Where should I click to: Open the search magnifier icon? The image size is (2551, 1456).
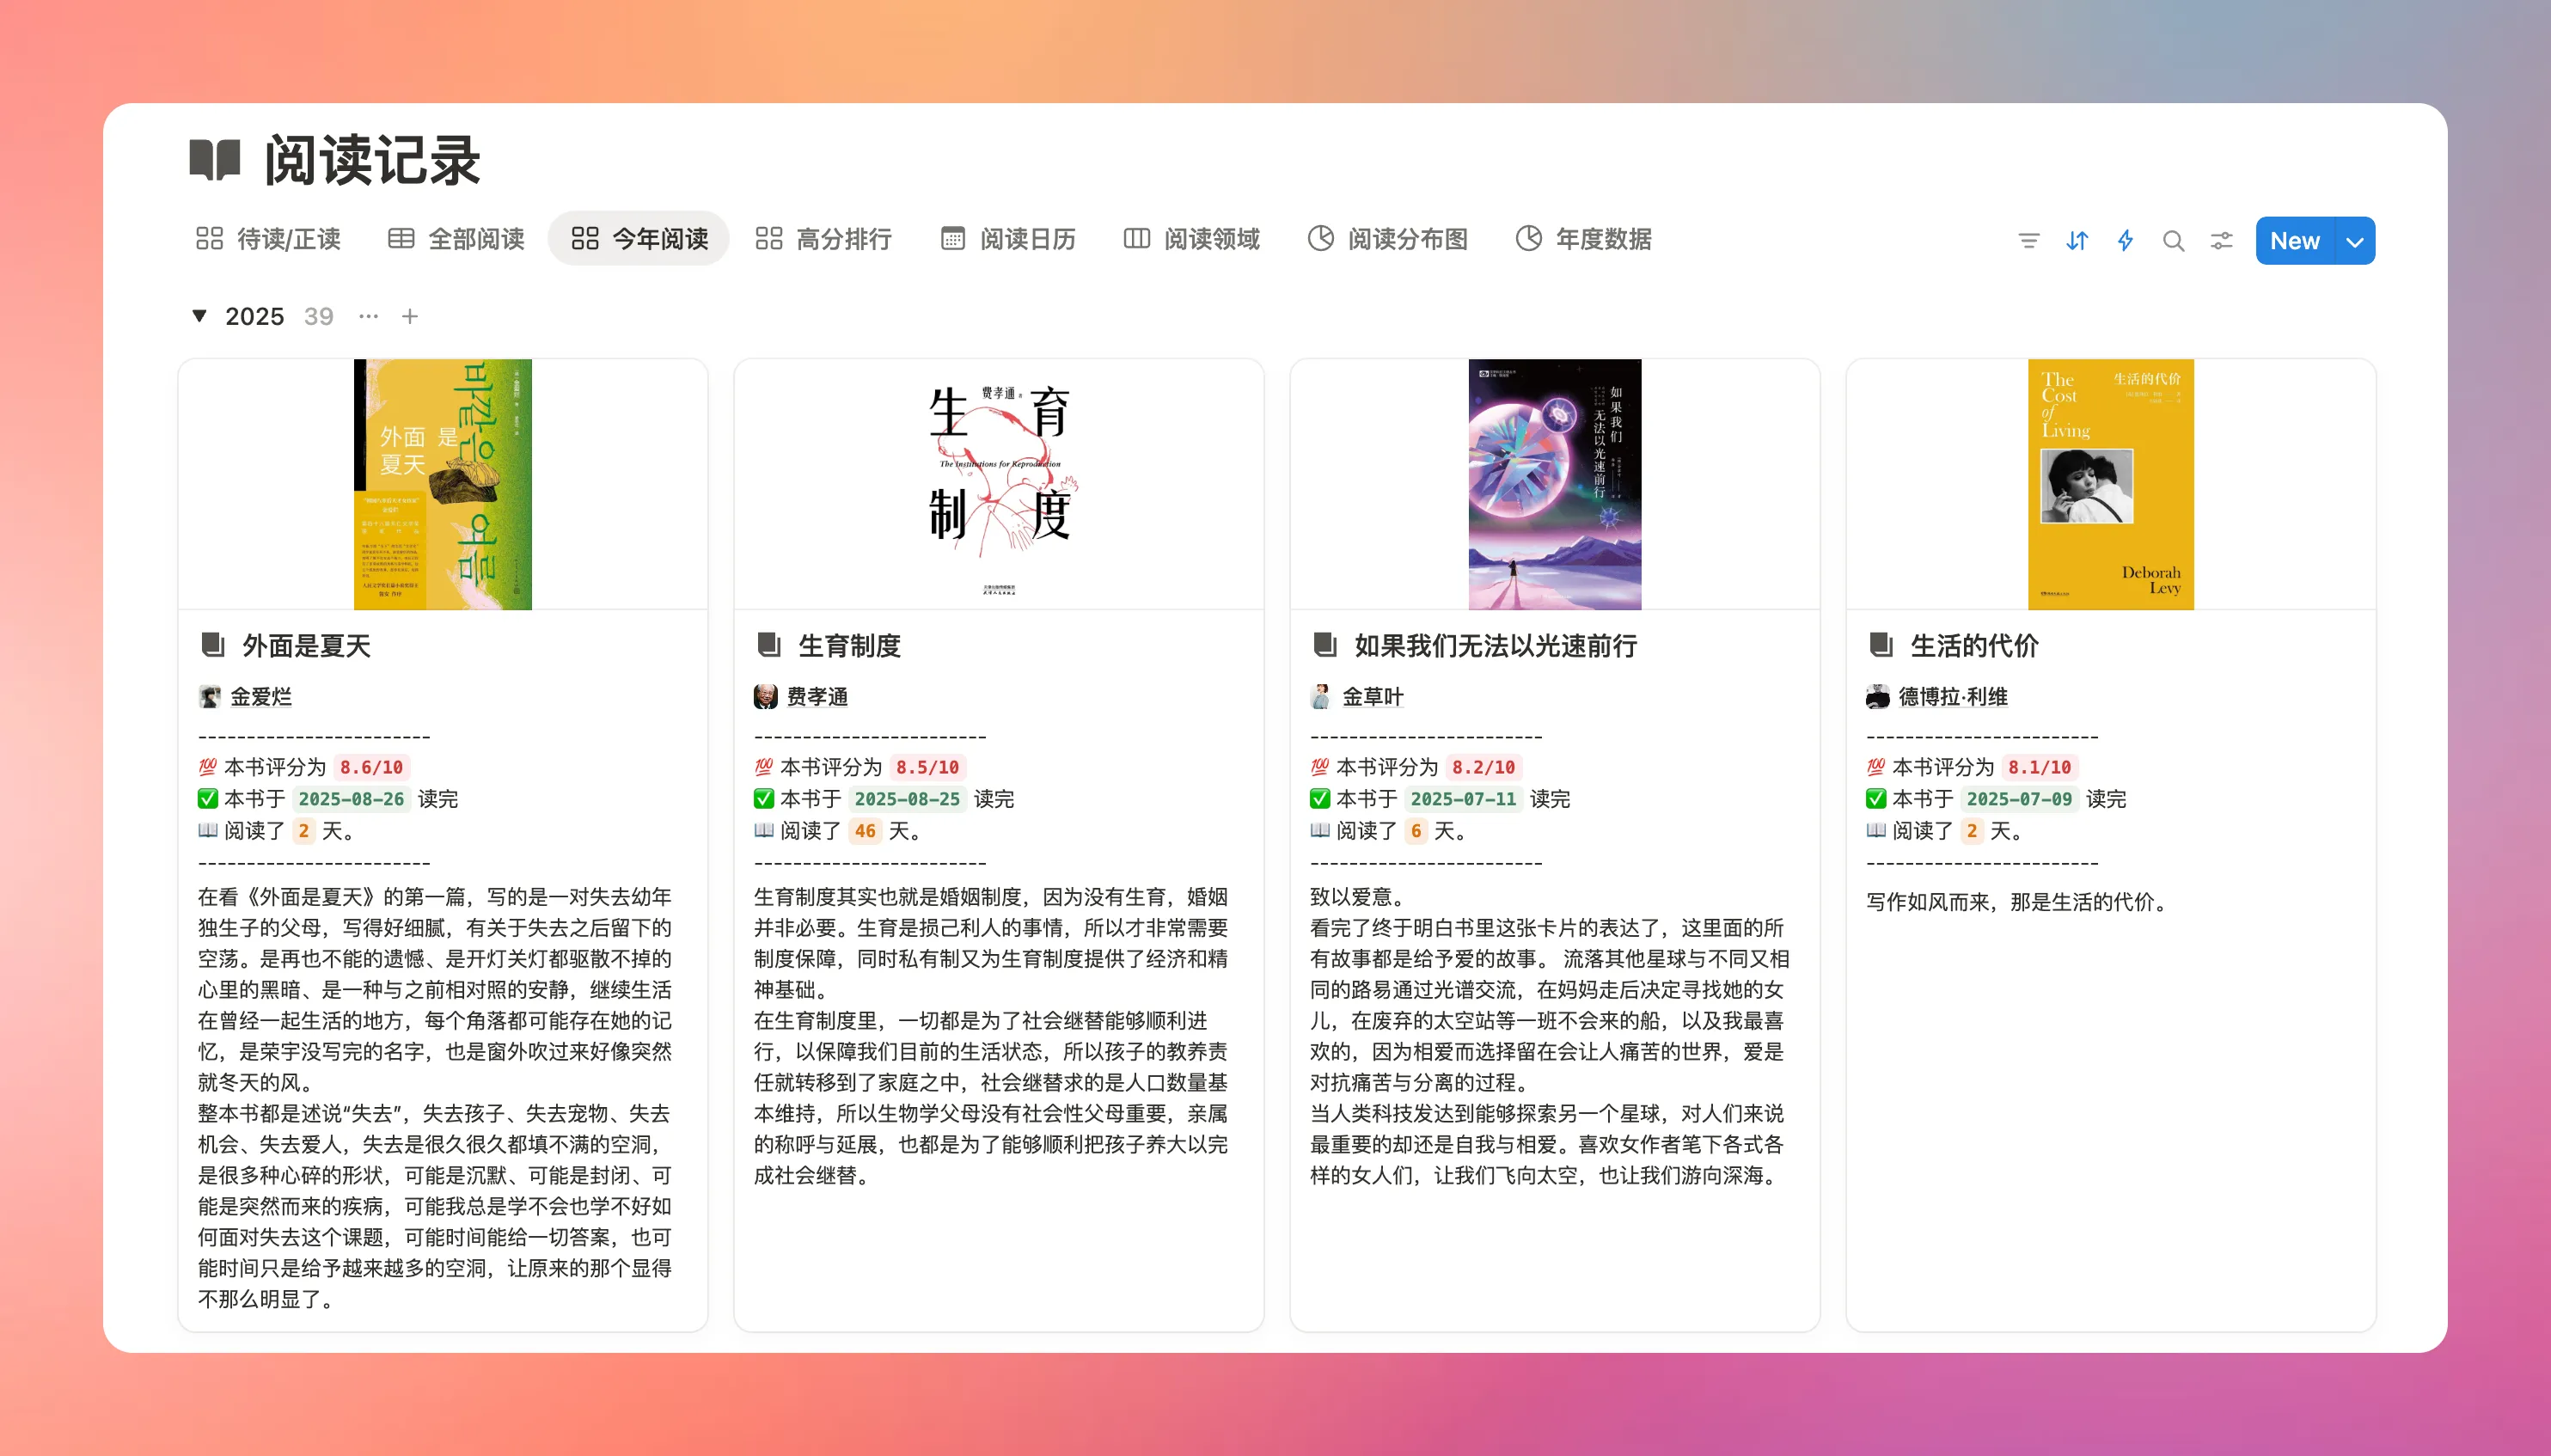click(2173, 241)
